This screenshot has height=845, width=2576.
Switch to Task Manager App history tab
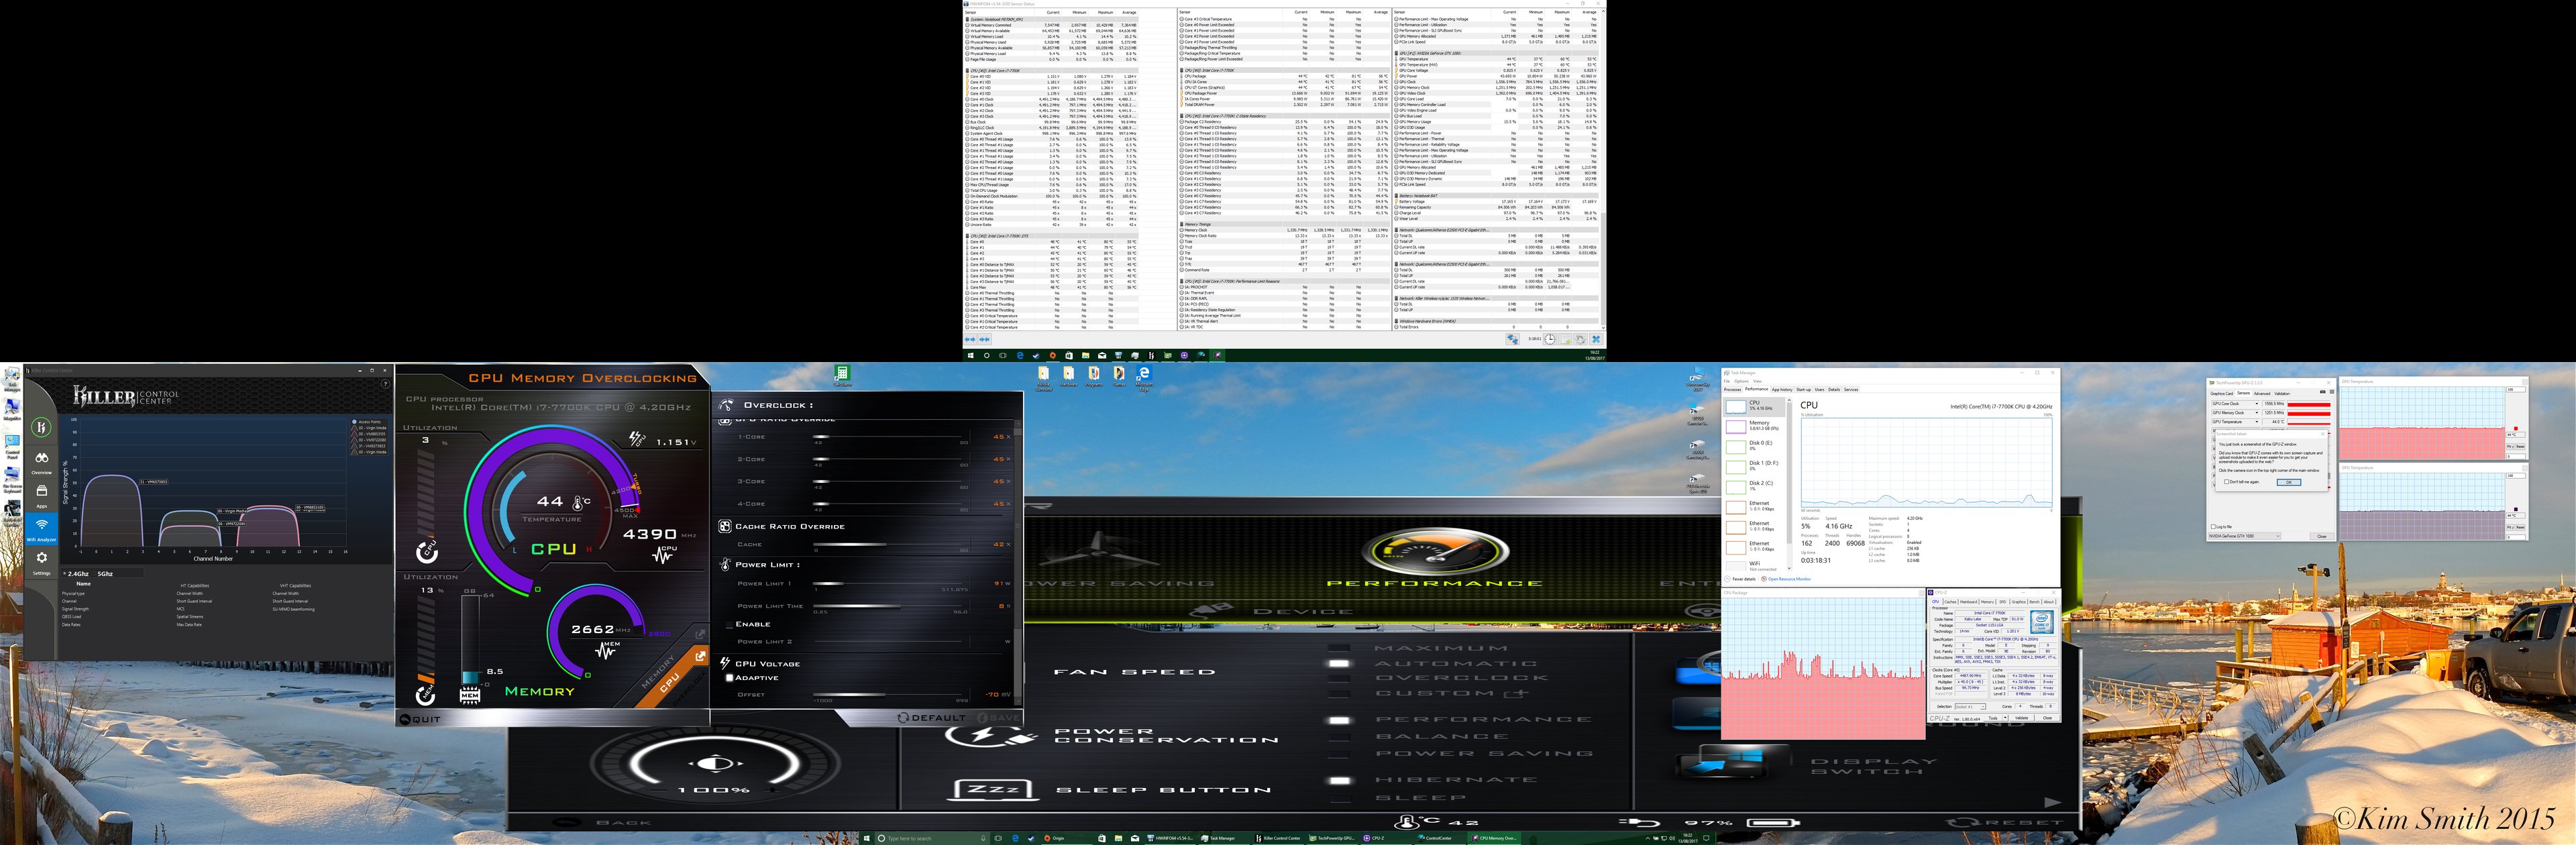coord(1782,389)
